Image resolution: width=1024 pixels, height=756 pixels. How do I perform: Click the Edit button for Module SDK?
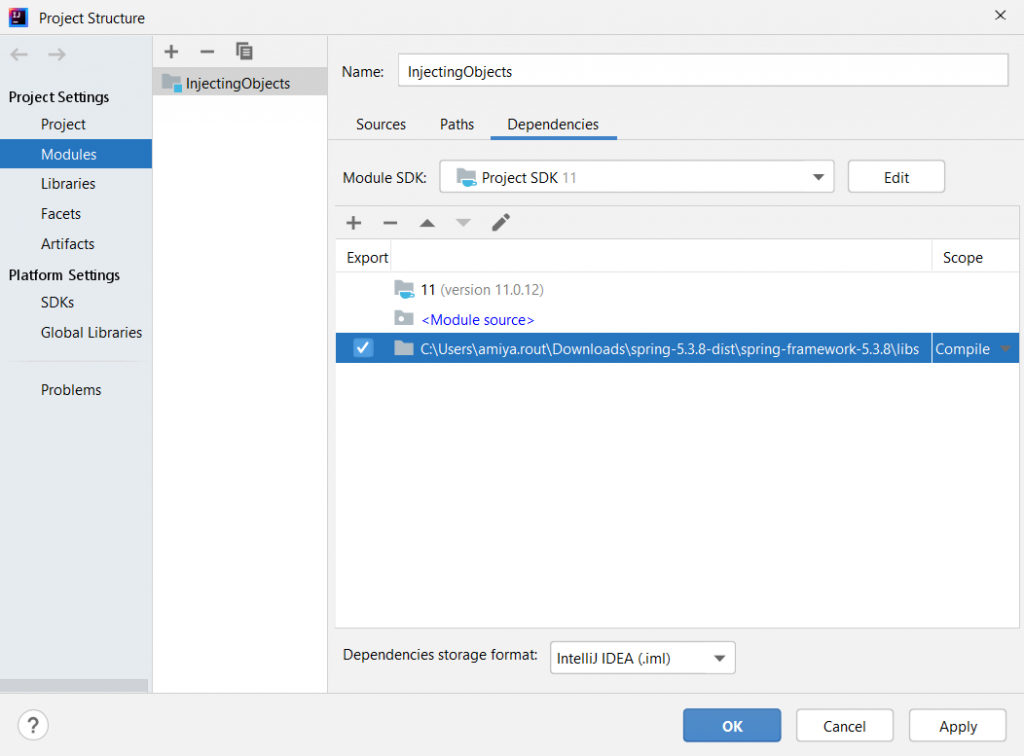(x=896, y=177)
